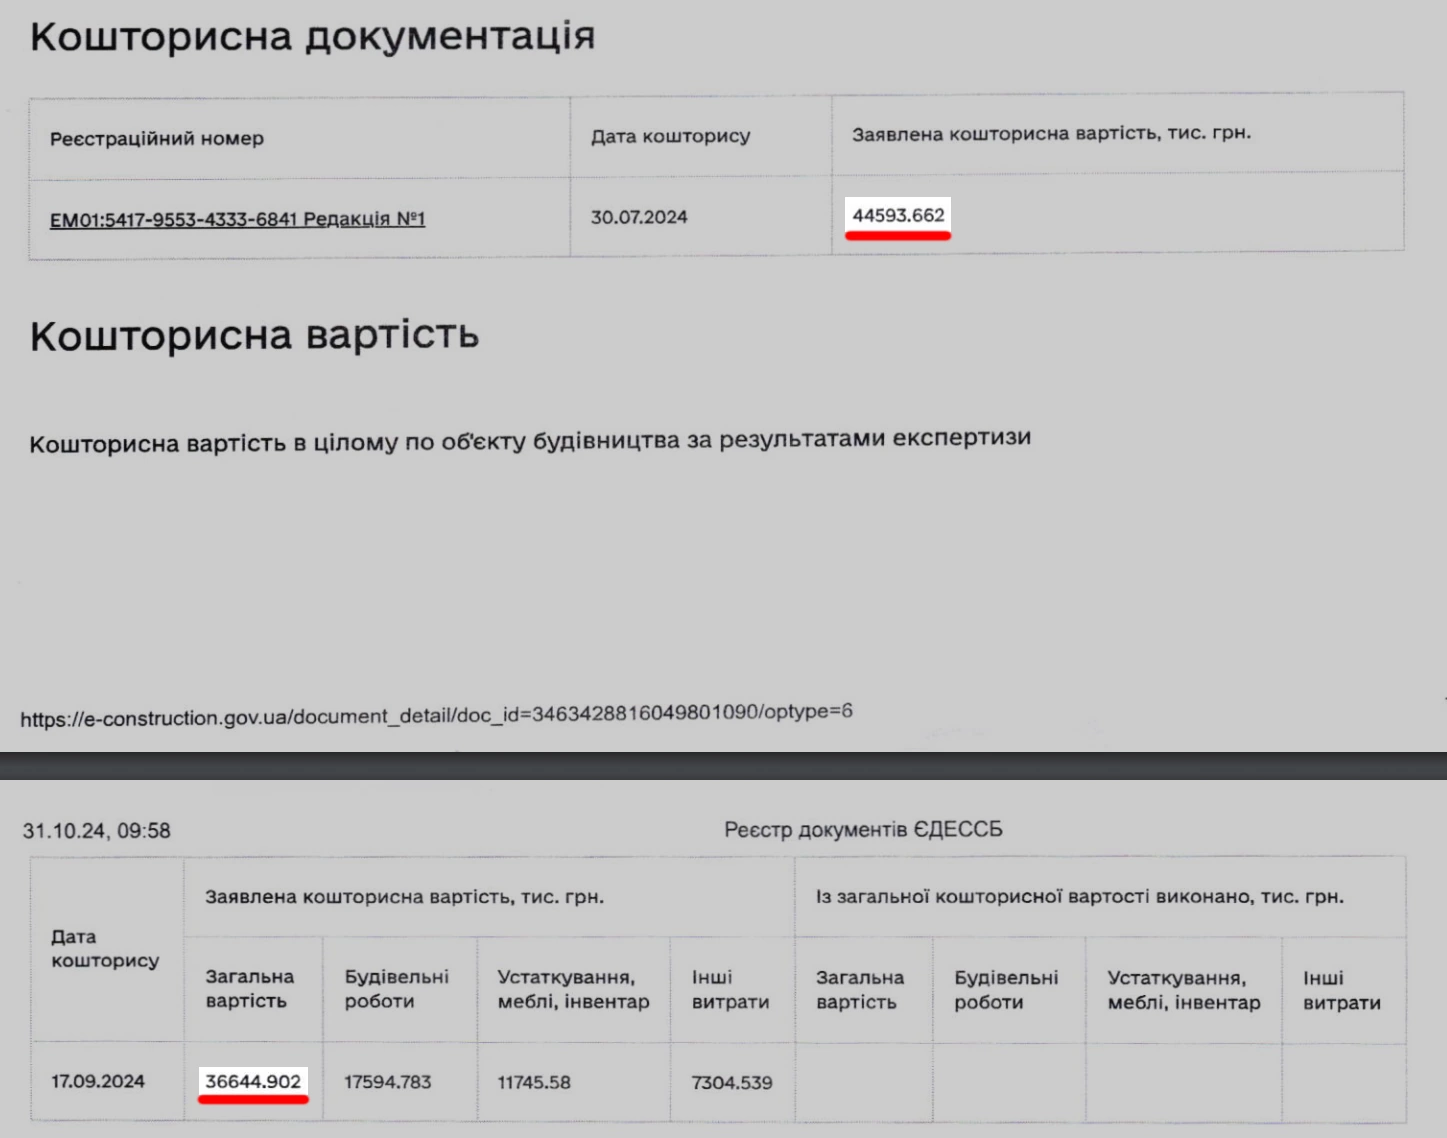Click the Устаткування, меблі, інвентар header above 11745.58
Viewport: 1447px width, 1138px height.
[x=573, y=989]
